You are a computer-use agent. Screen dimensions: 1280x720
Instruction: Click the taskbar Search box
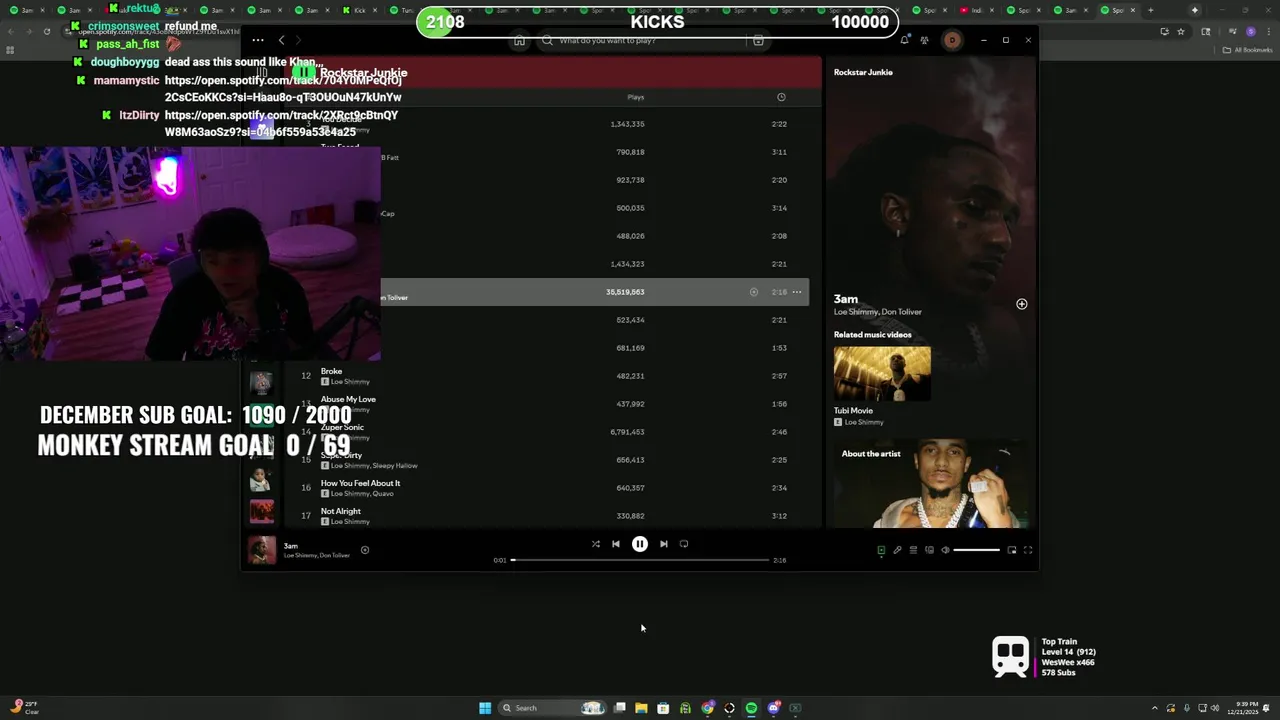pos(553,708)
